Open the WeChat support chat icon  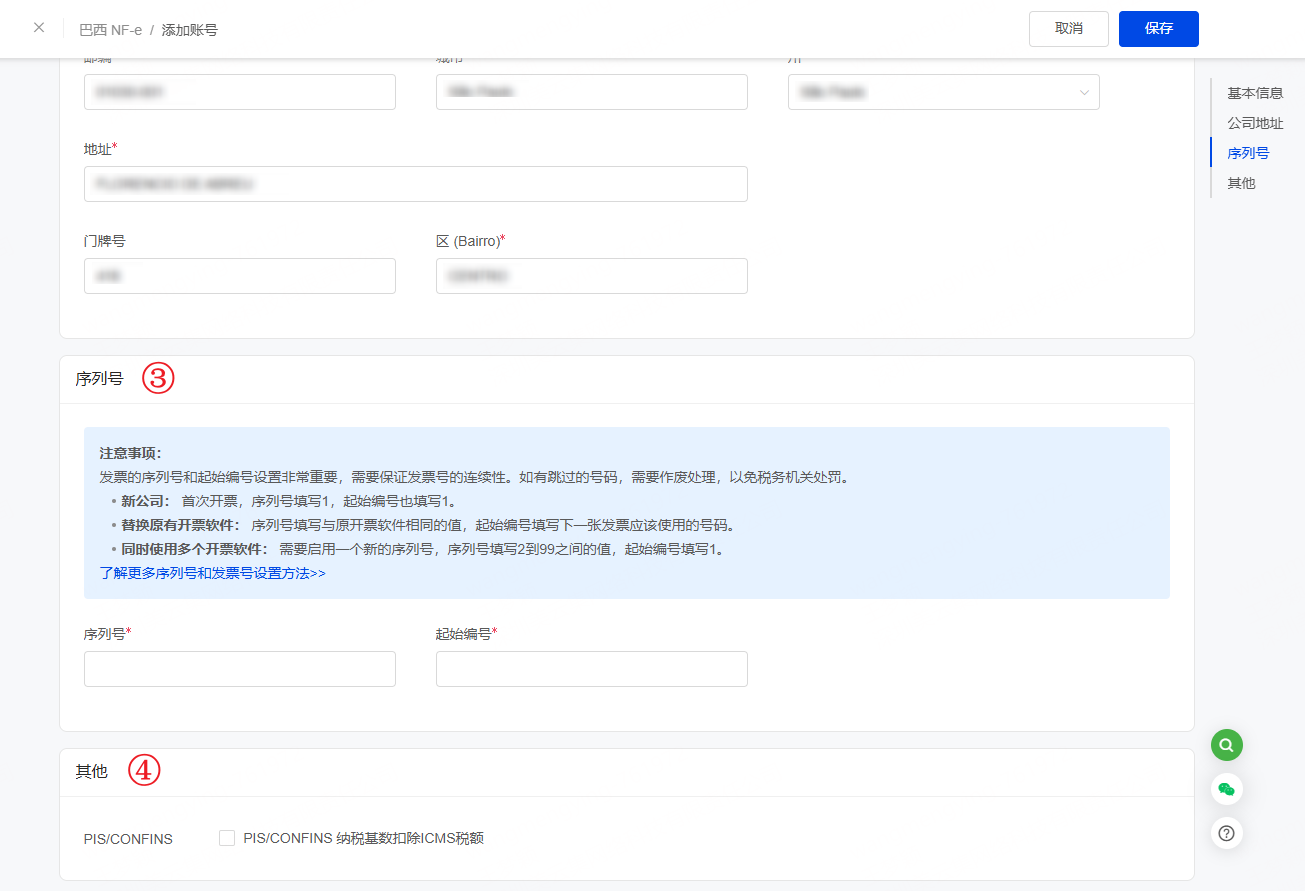coord(1227,789)
